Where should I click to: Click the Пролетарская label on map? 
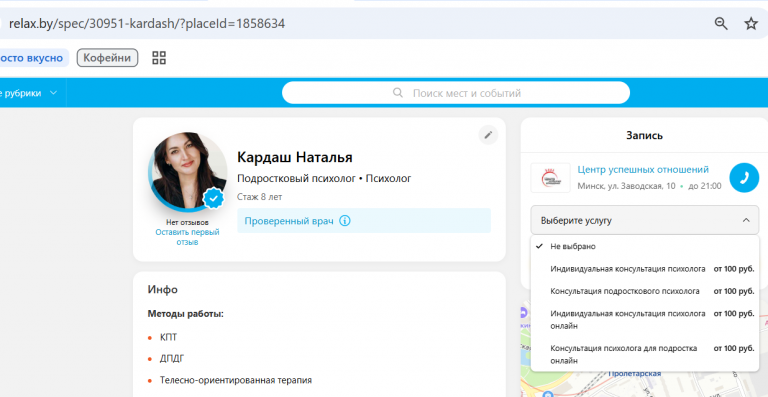click(x=635, y=374)
